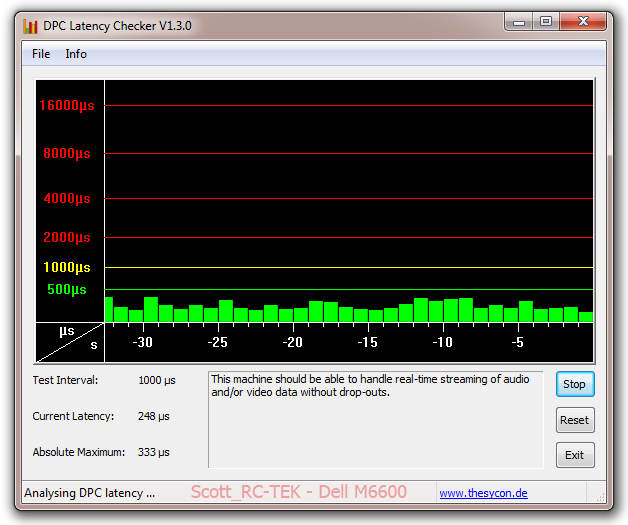
Task: Click the DPC Latency Checker V1.3.0 title
Action: [117, 26]
